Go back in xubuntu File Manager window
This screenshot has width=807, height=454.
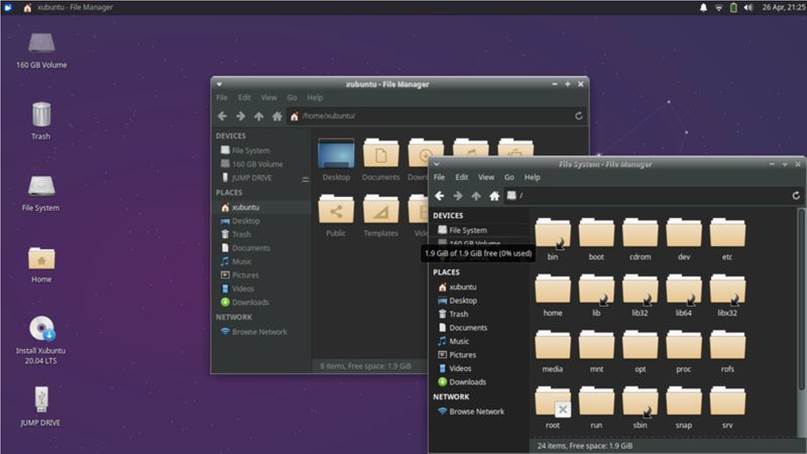[222, 116]
